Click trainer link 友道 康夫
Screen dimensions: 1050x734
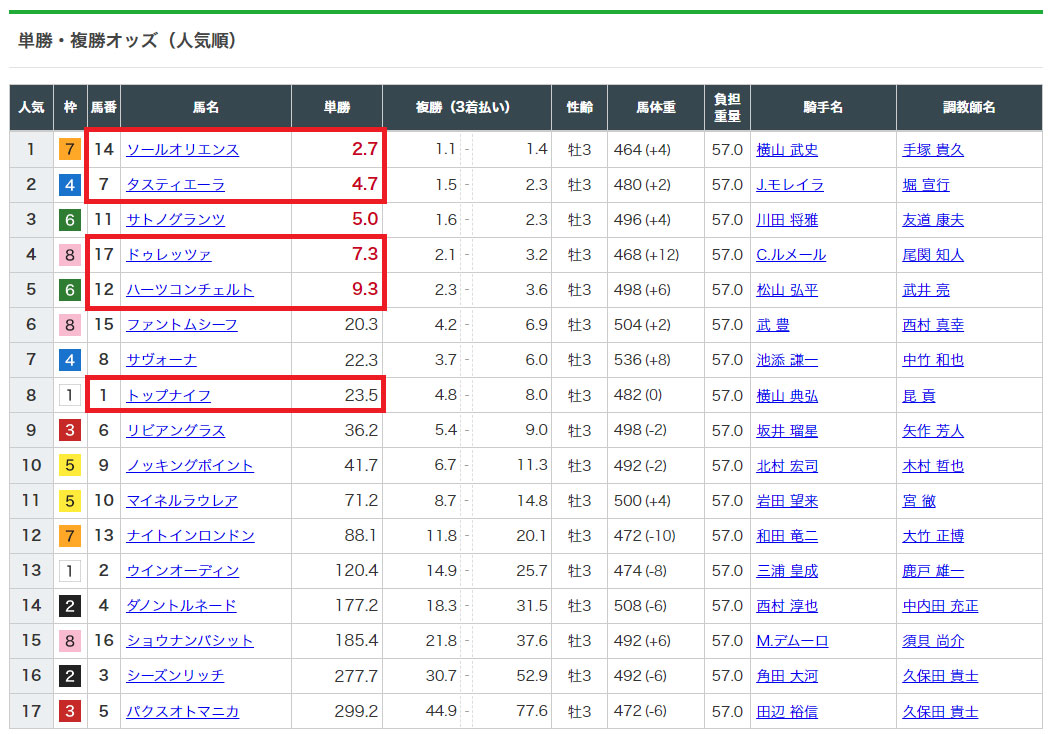(x=933, y=220)
